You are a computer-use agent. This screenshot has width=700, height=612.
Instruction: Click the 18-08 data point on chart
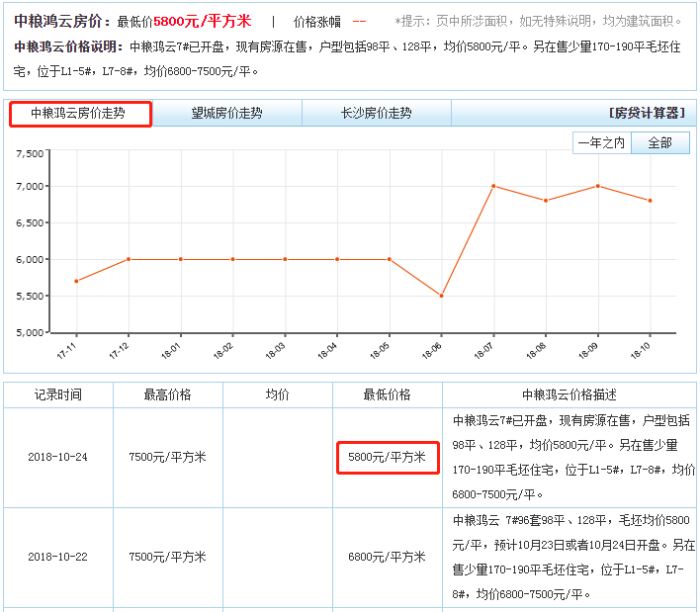tap(546, 200)
